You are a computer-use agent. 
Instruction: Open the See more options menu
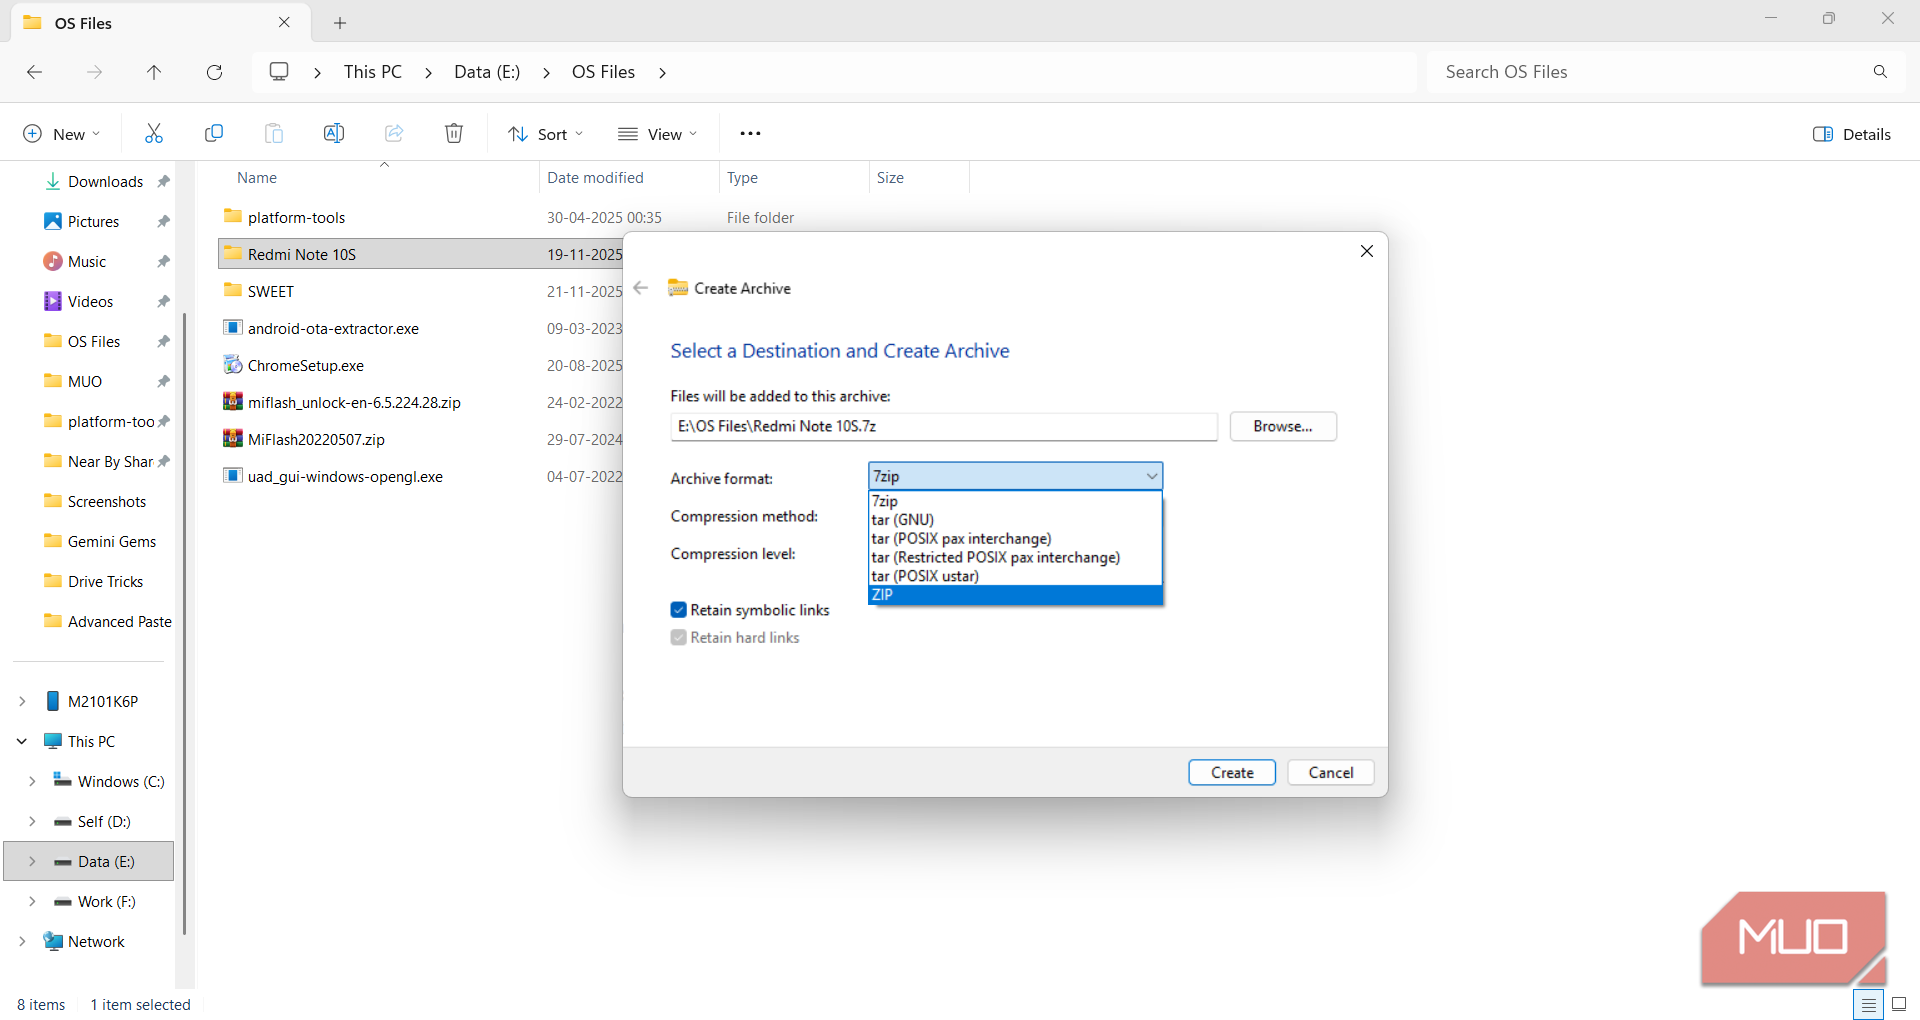coord(750,134)
